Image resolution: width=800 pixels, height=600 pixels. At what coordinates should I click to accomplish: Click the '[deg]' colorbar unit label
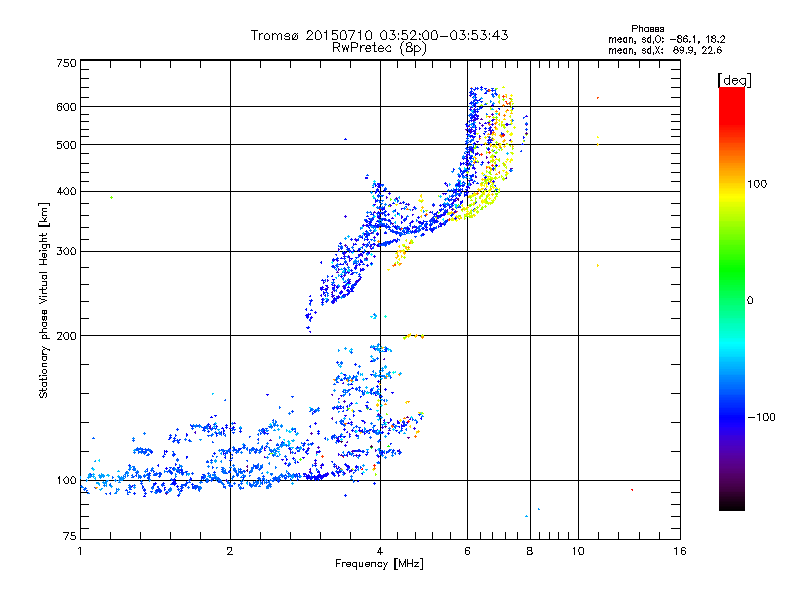(734, 80)
